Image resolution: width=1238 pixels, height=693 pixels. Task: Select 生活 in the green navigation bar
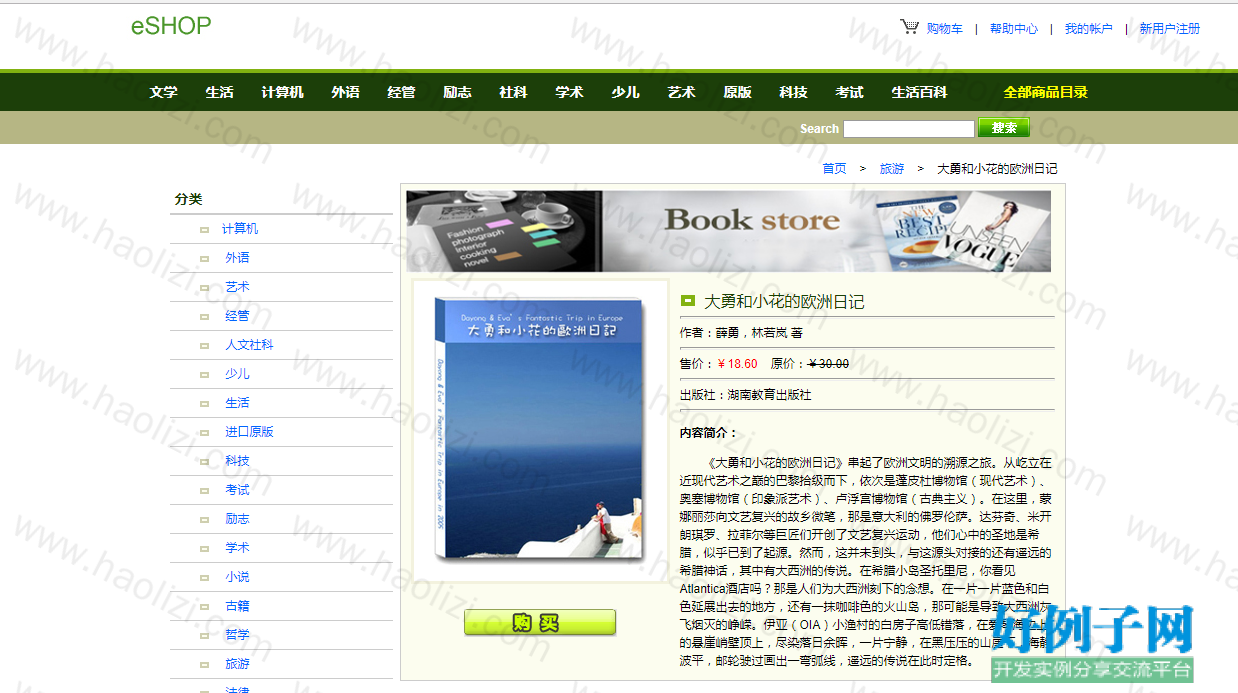click(220, 92)
